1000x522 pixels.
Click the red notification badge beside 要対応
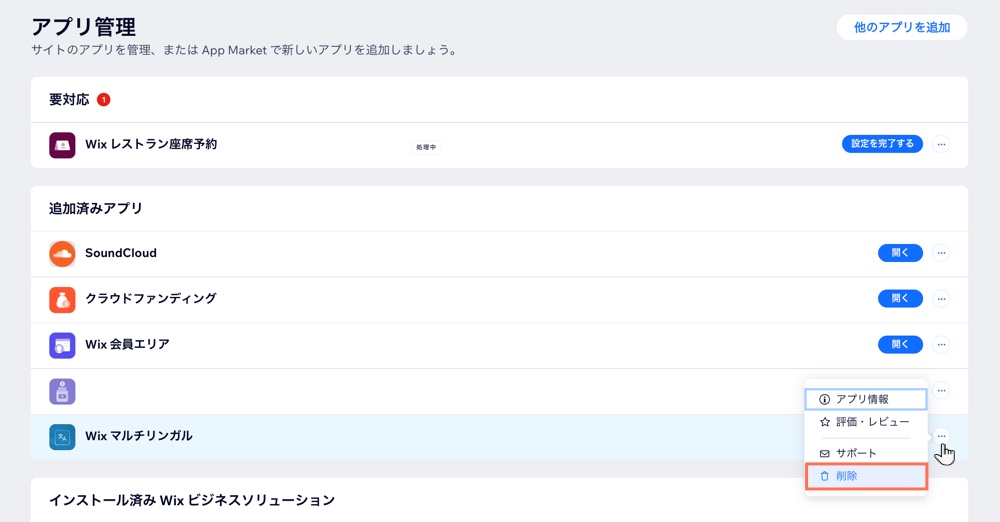click(x=103, y=100)
